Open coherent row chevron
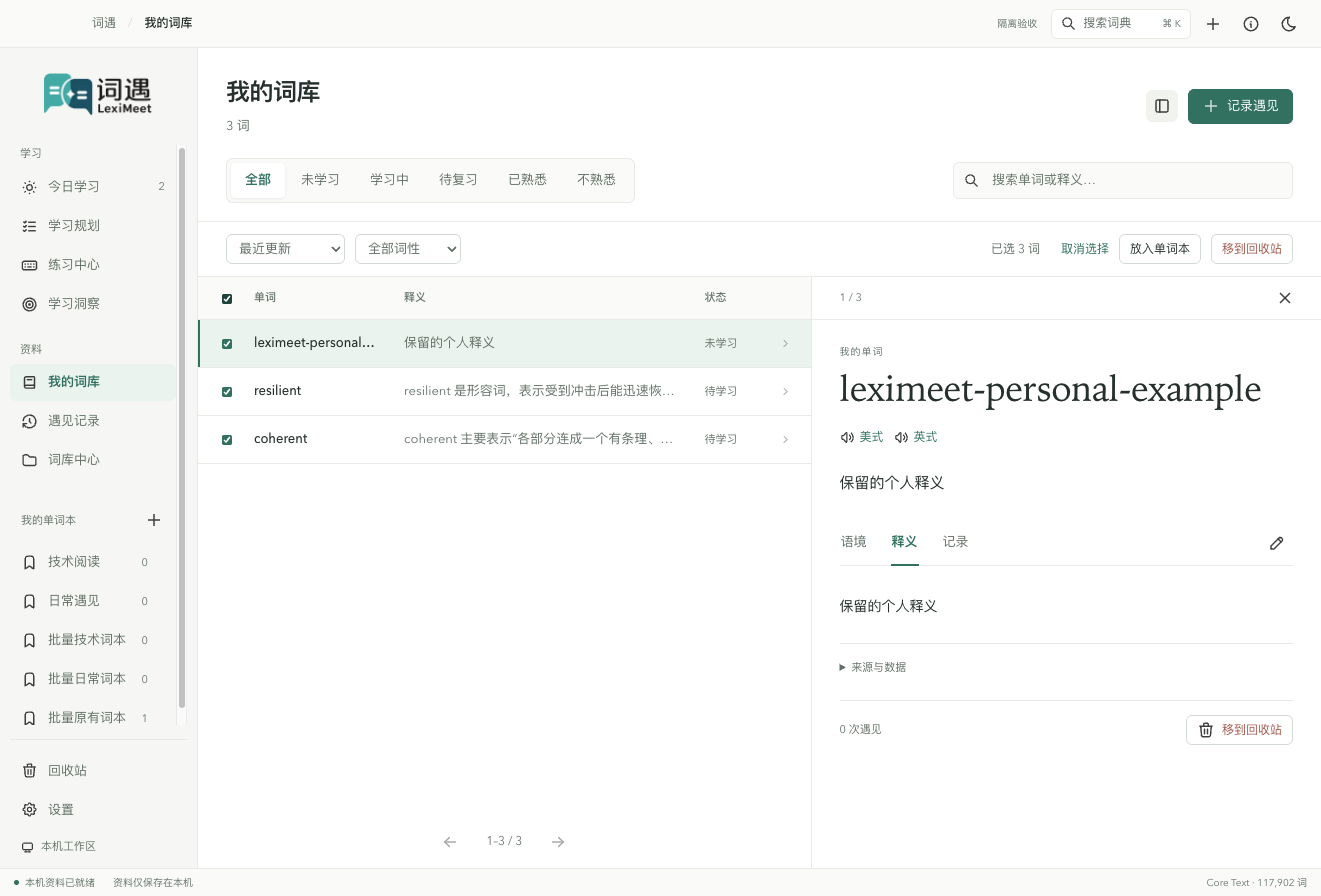Viewport: 1321px width, 896px height. (785, 439)
